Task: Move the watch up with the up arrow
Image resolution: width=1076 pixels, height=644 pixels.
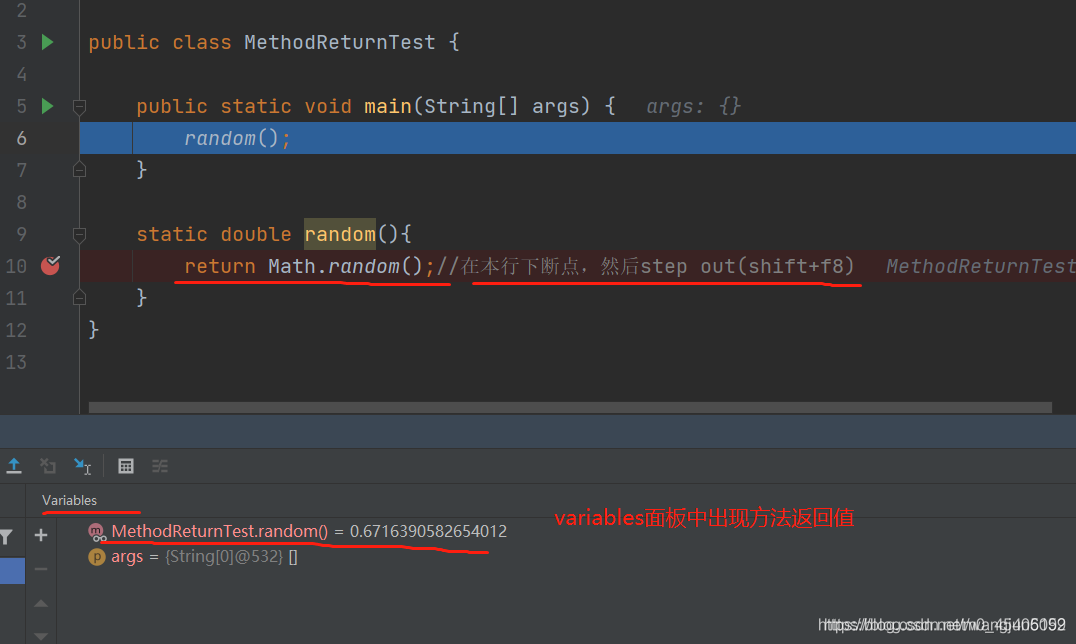Action: tap(41, 603)
